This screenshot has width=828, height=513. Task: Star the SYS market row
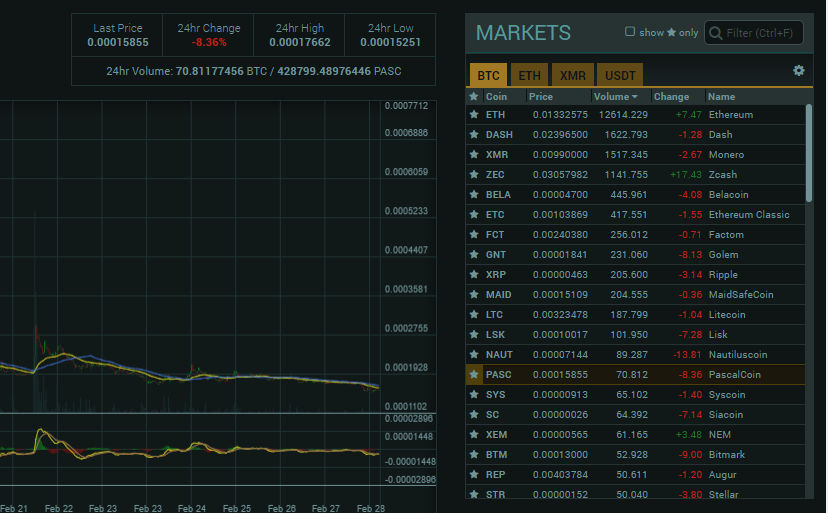(x=474, y=395)
